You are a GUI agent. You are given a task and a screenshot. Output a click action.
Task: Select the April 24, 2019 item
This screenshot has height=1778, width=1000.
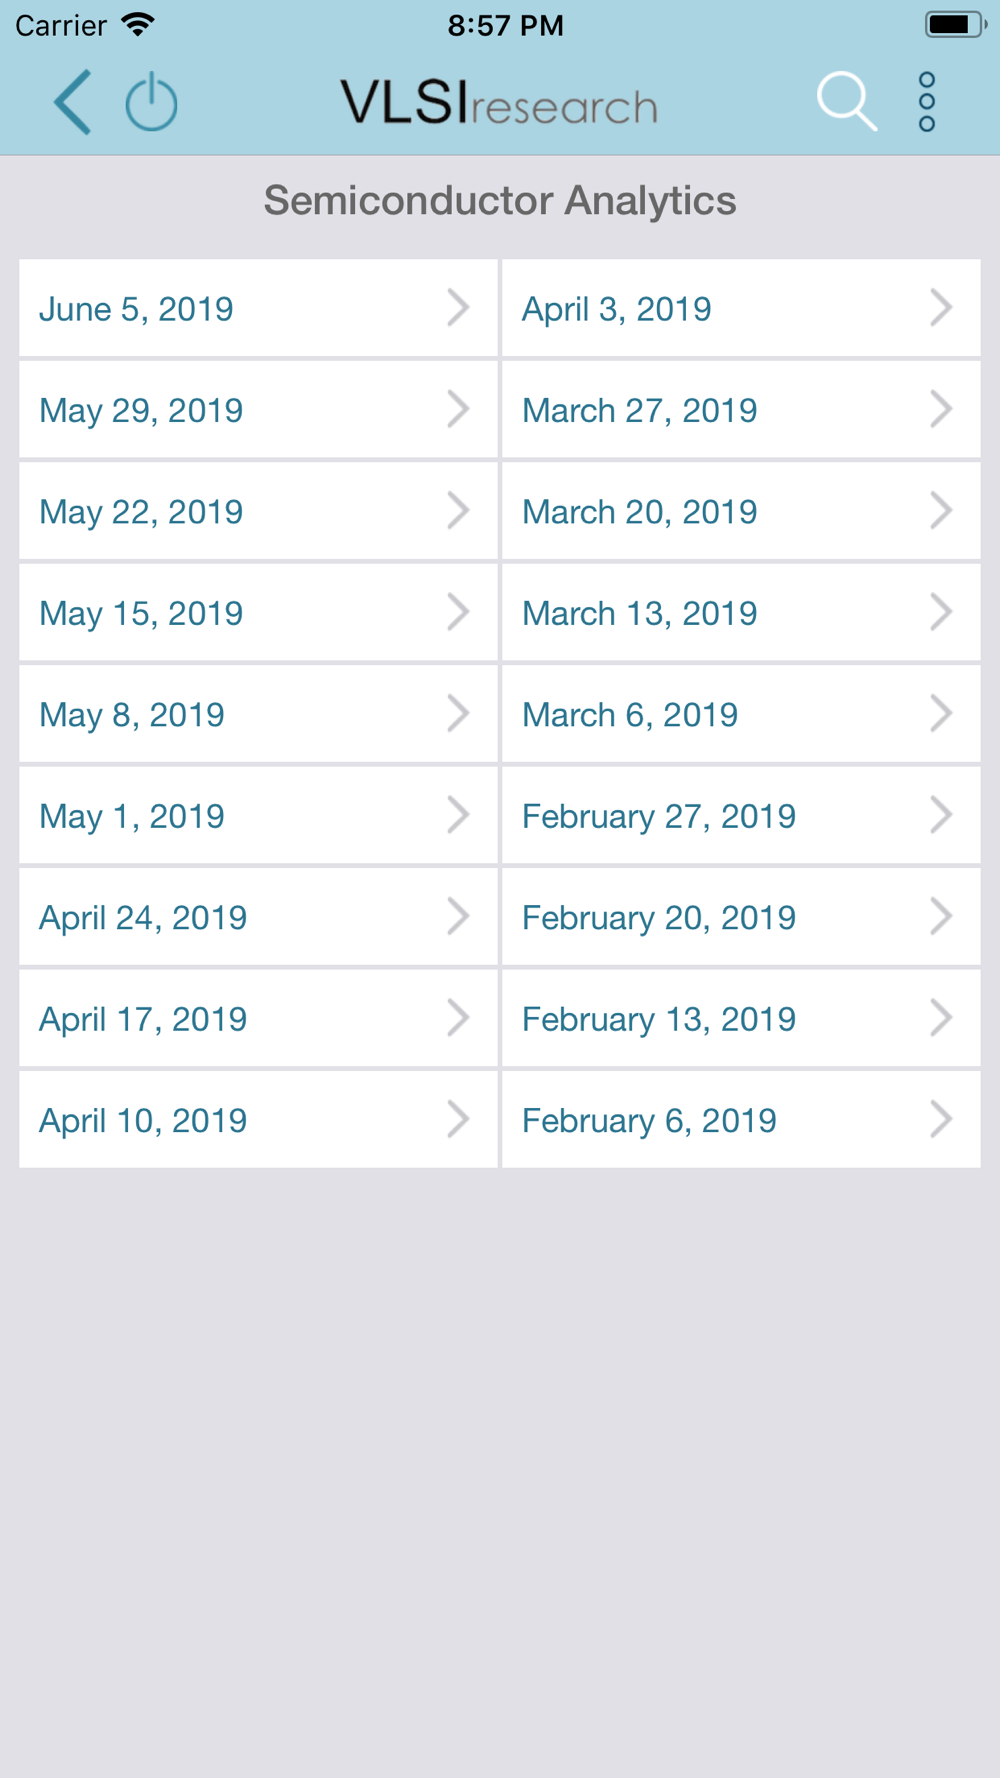[258, 917]
